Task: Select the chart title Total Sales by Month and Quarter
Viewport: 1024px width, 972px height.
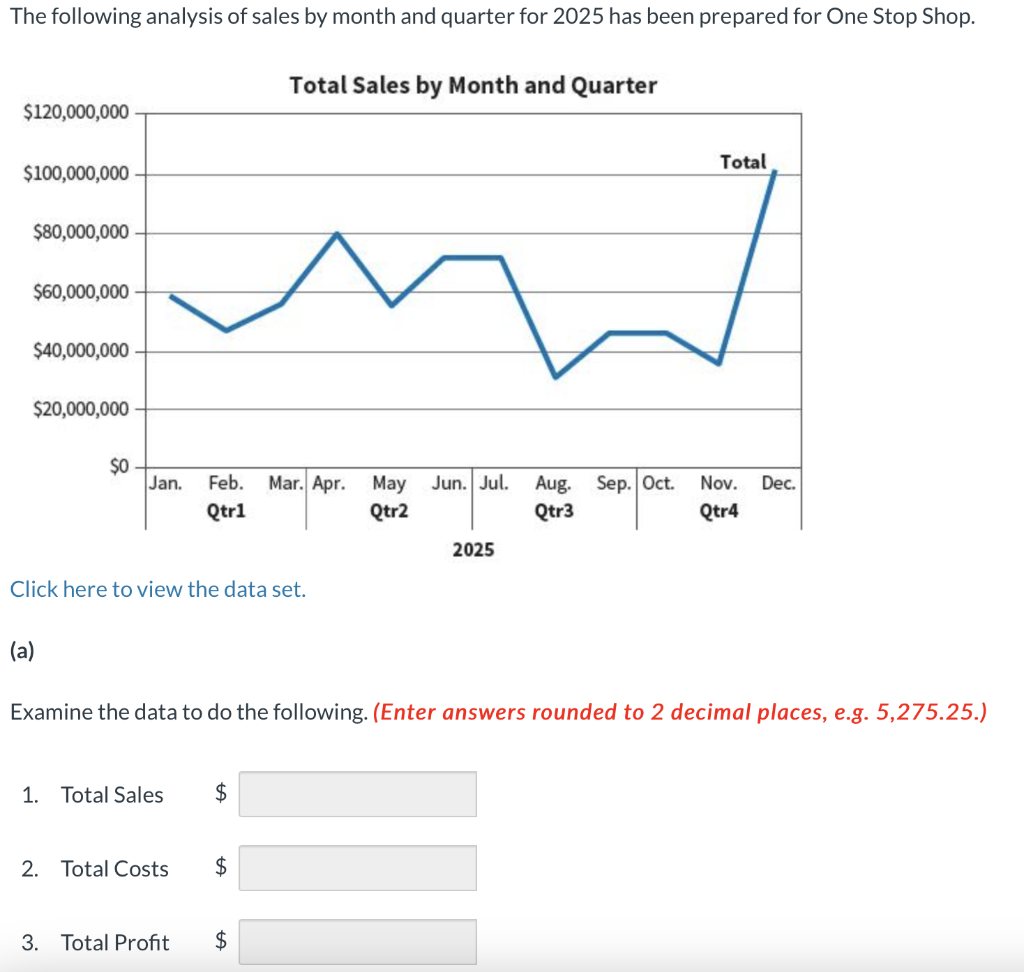Action: pos(474,86)
